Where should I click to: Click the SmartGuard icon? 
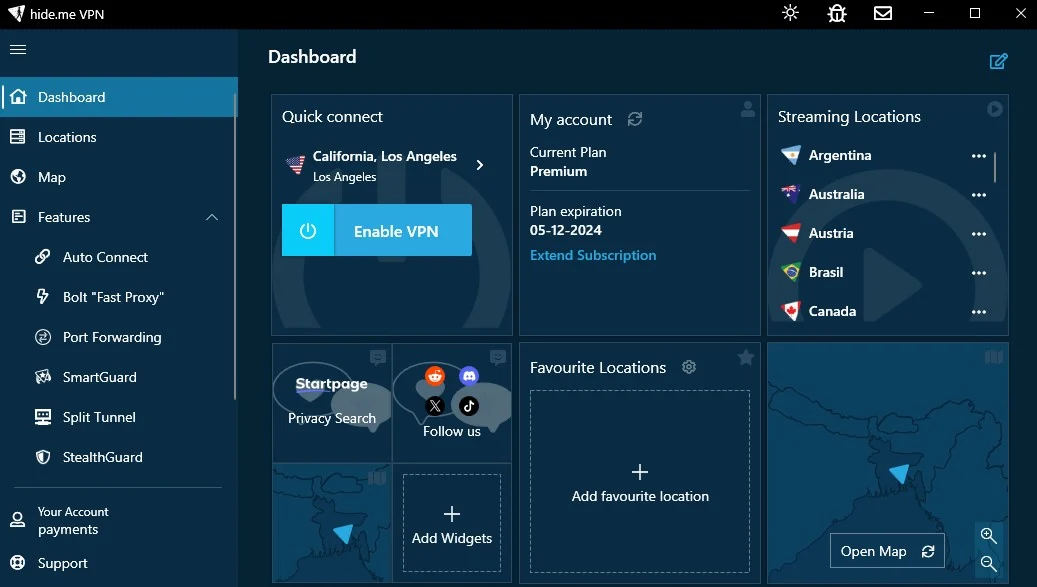[43, 377]
